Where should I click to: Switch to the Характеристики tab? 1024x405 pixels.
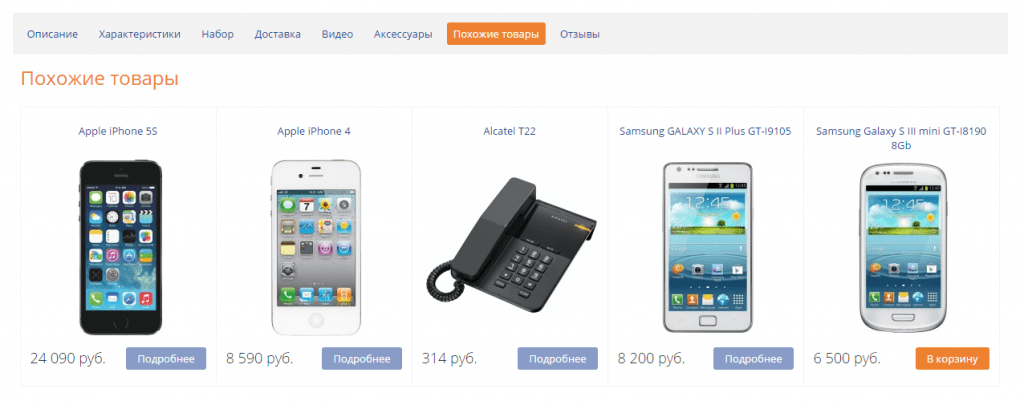pyautogui.click(x=140, y=34)
